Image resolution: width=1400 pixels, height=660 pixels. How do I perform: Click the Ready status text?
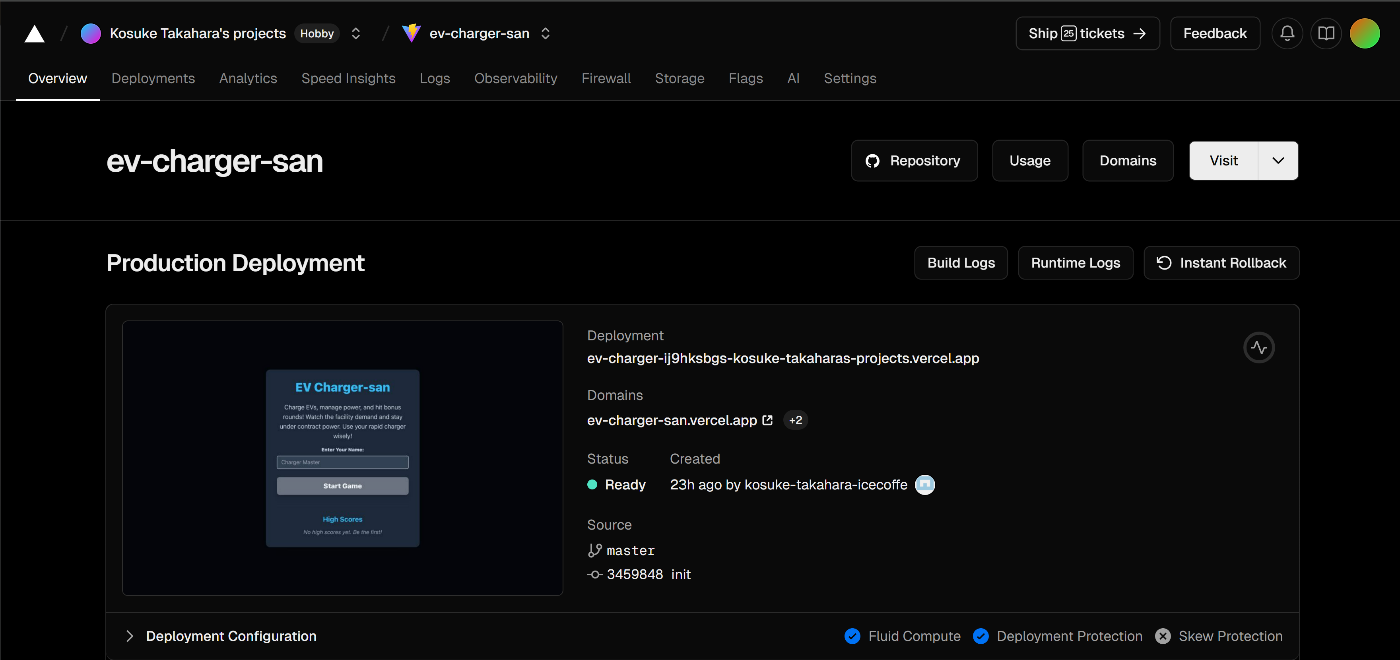coord(625,485)
